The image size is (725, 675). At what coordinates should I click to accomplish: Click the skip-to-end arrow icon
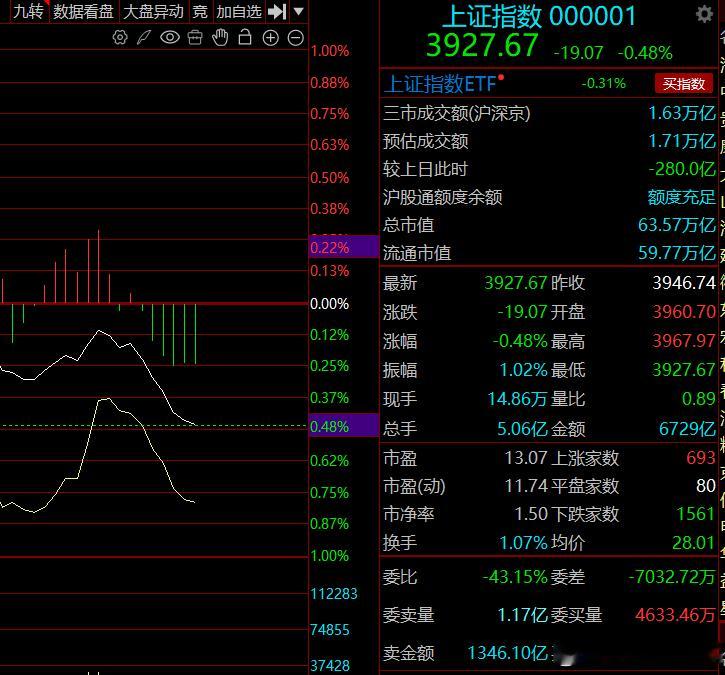(277, 12)
